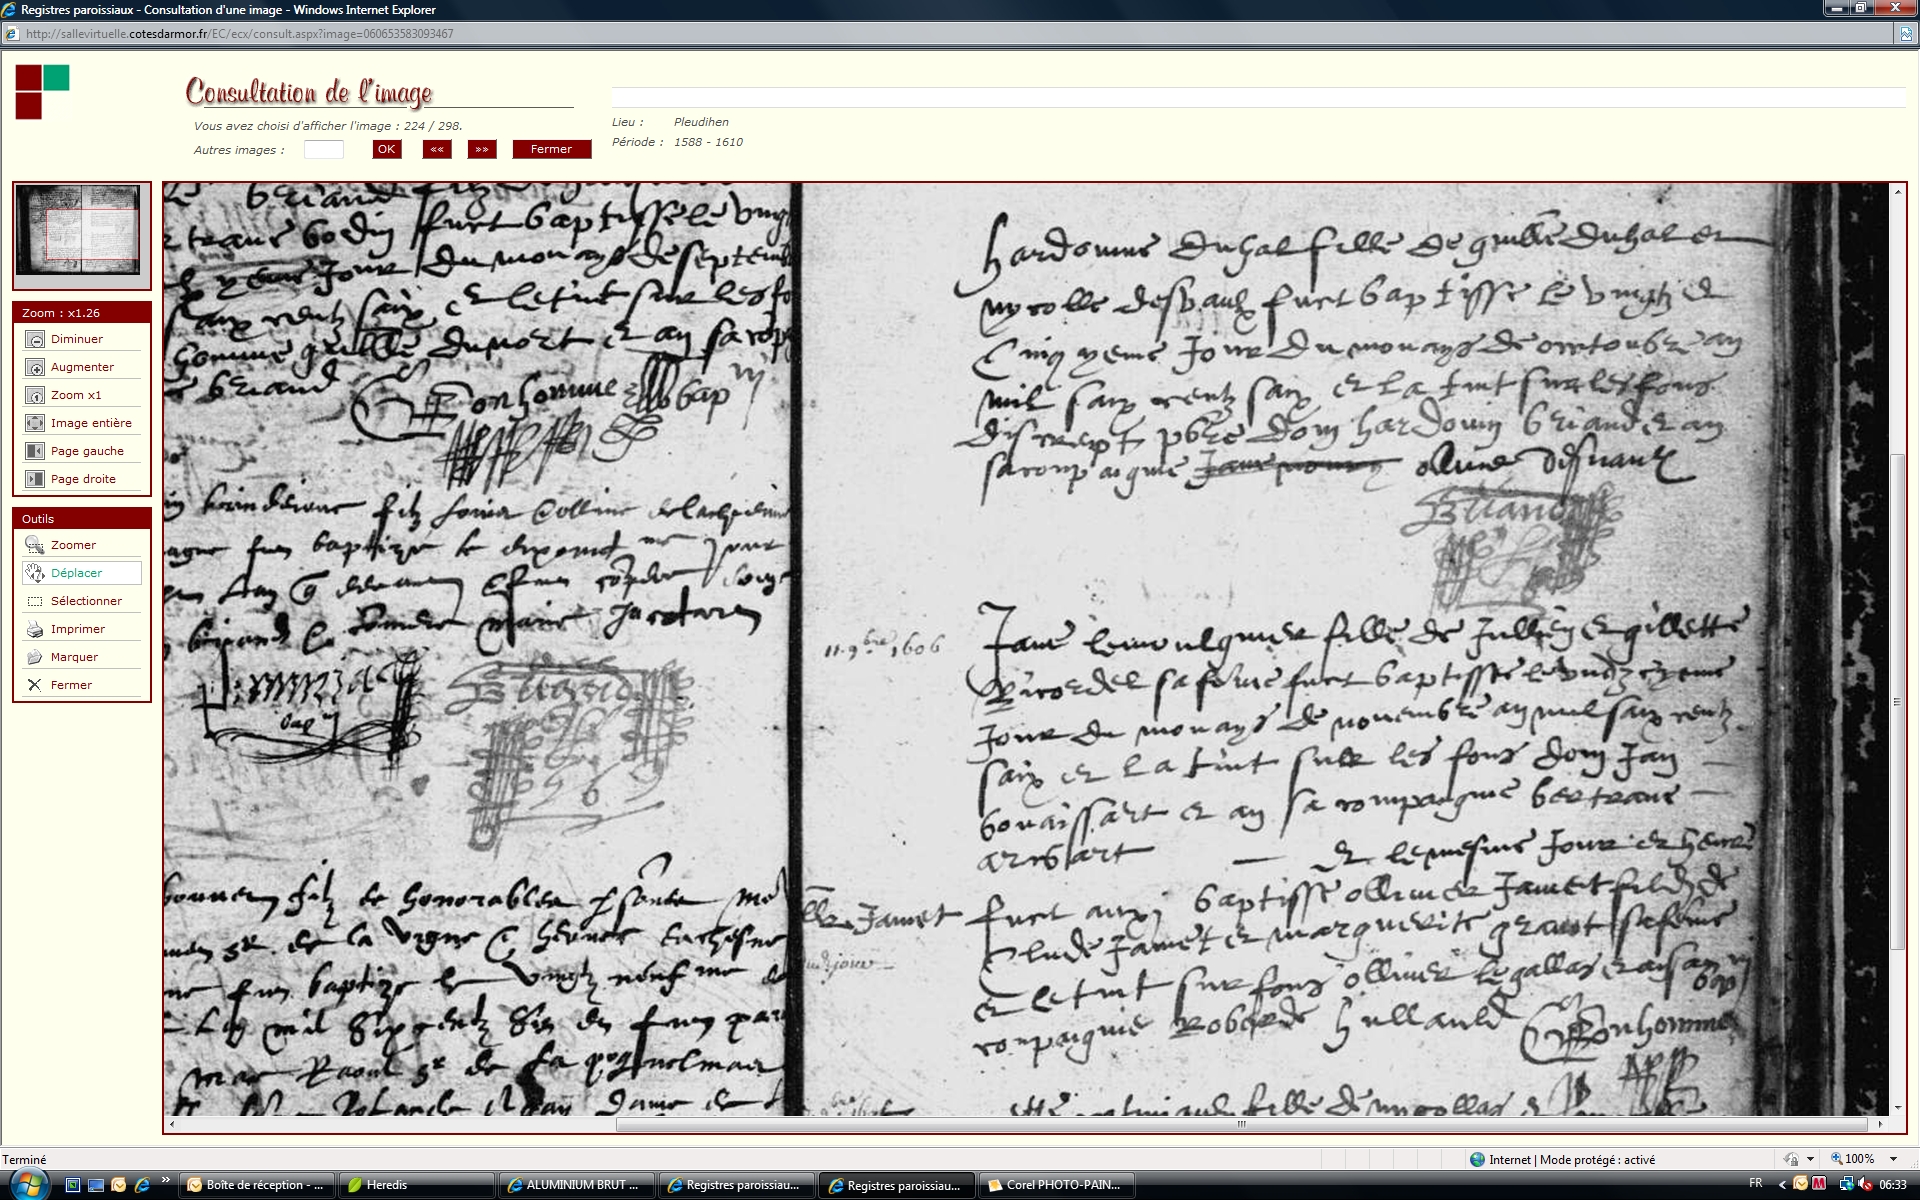Click the red Fermer button in the header
The height and width of the screenshot is (1200, 1920).
pyautogui.click(x=551, y=150)
